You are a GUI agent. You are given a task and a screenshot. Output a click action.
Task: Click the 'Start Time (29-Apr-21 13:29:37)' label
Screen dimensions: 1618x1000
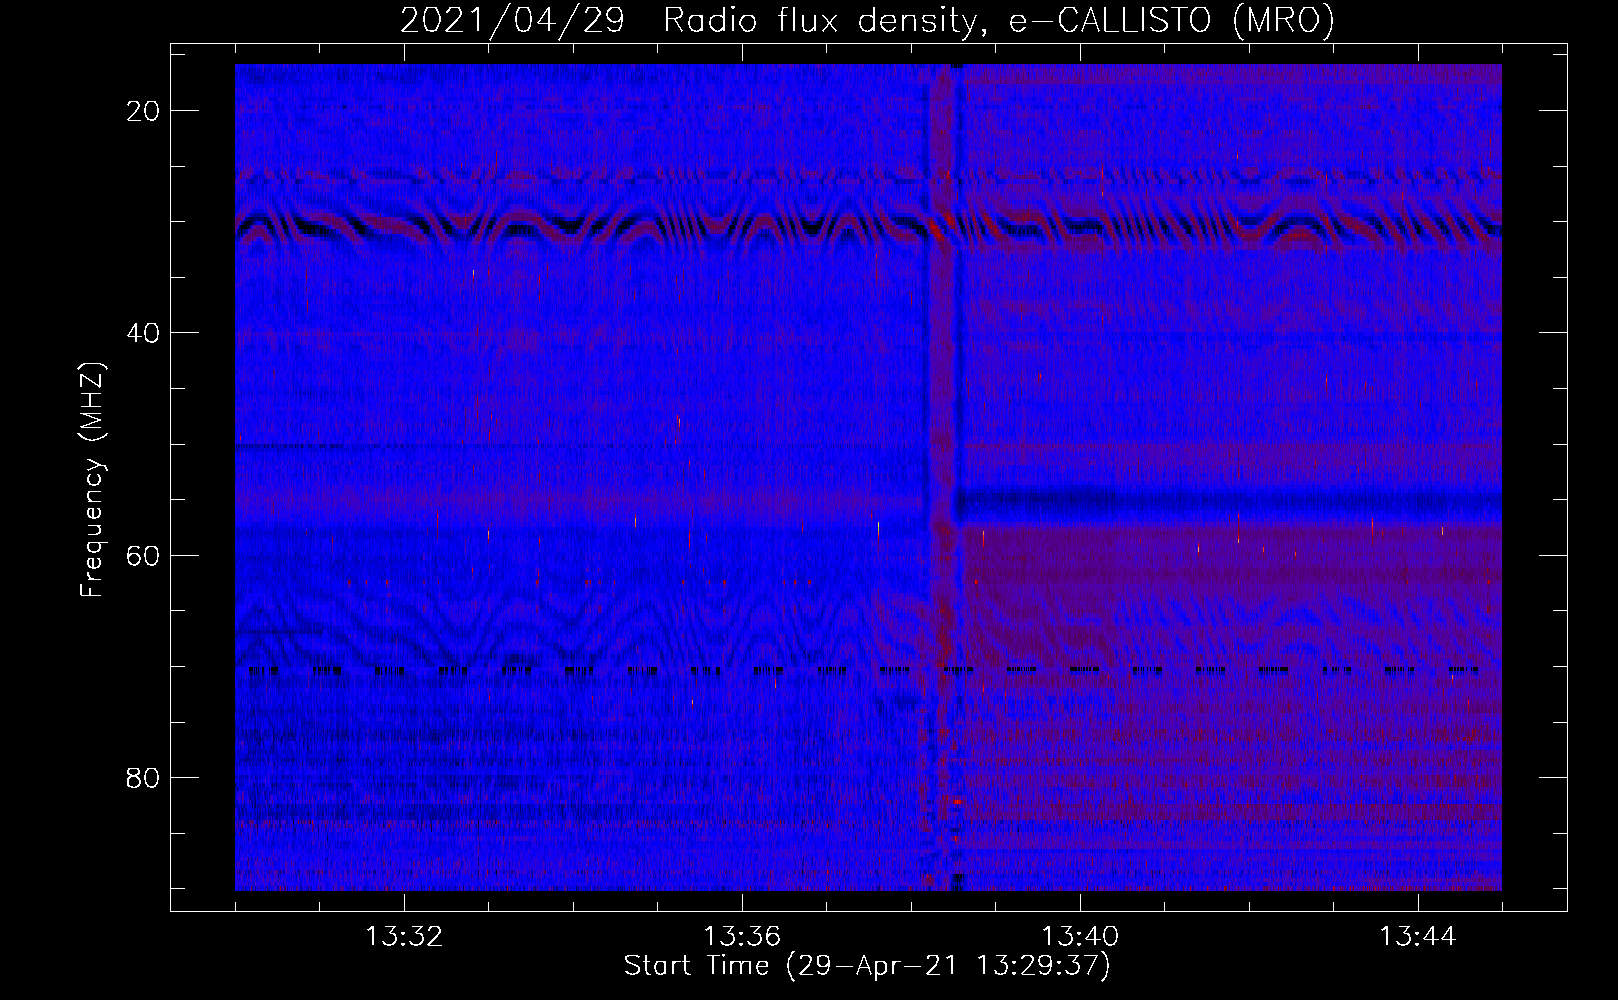(x=867, y=966)
